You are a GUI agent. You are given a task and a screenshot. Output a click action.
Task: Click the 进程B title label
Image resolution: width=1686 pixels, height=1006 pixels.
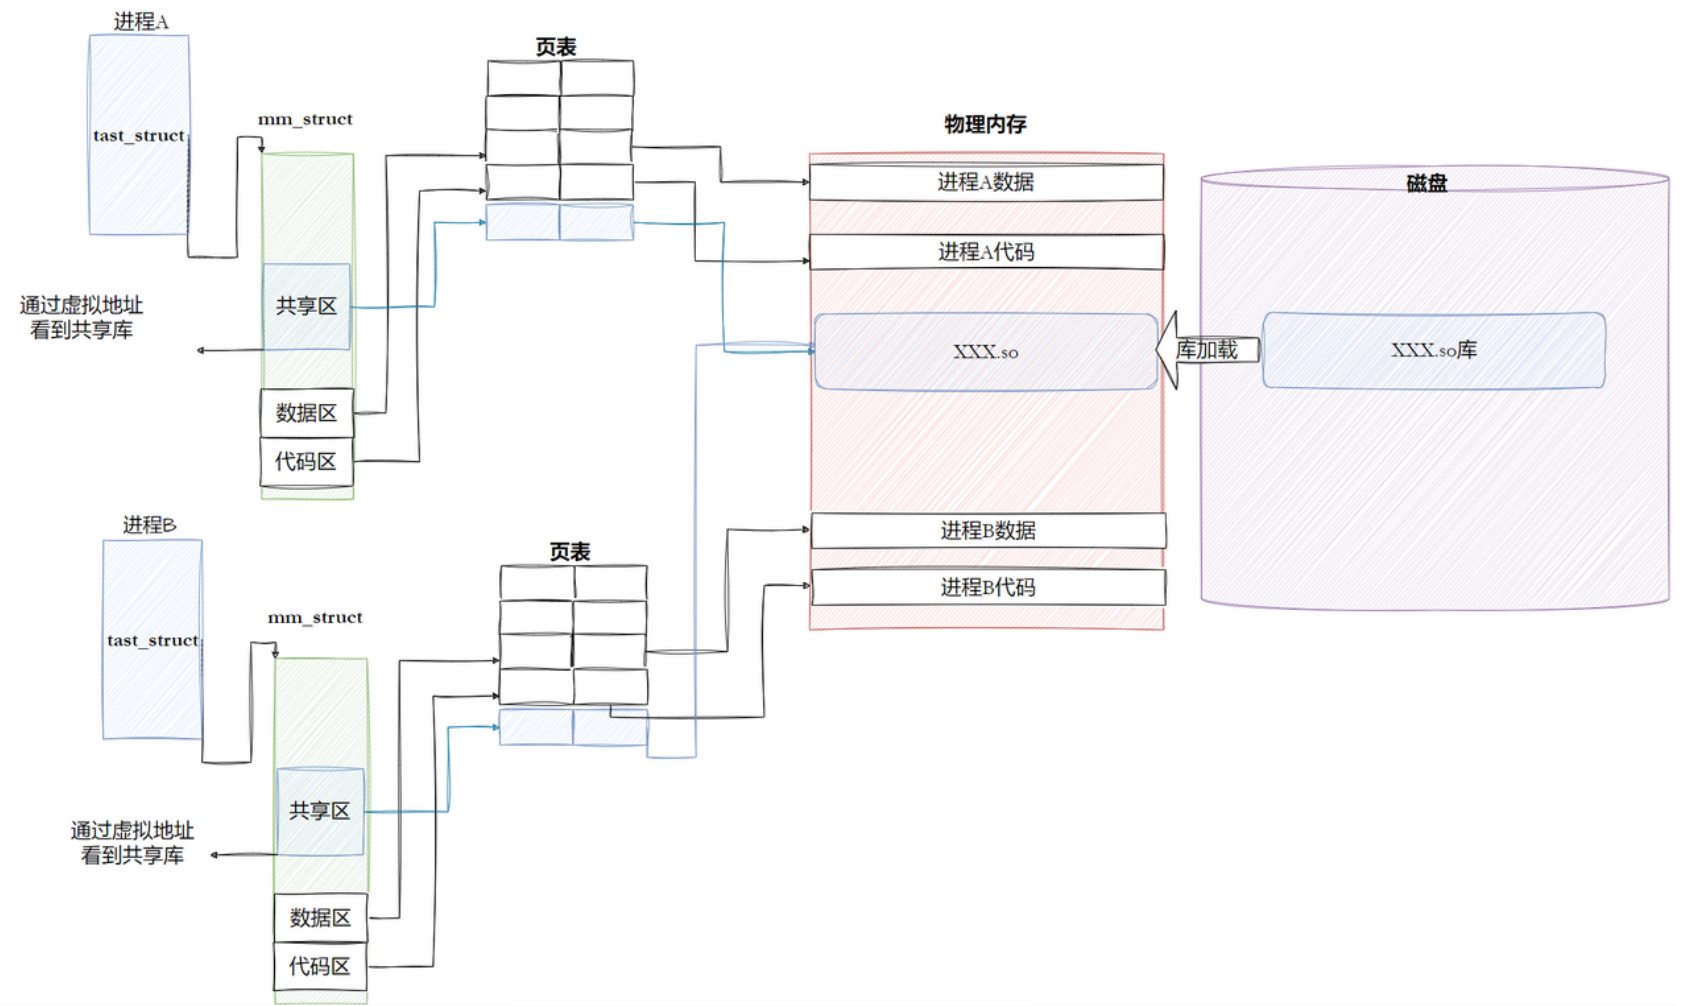[x=150, y=525]
